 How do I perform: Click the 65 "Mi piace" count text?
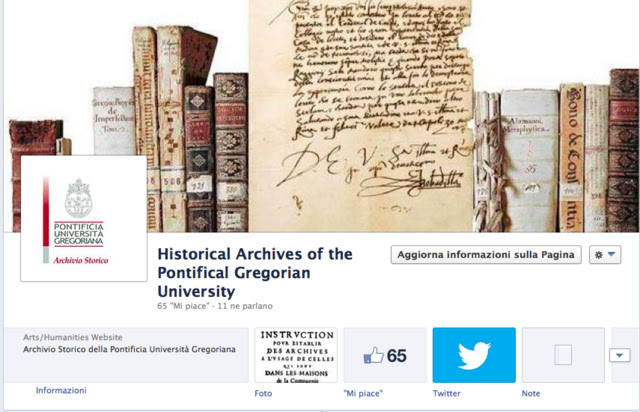coord(183,306)
